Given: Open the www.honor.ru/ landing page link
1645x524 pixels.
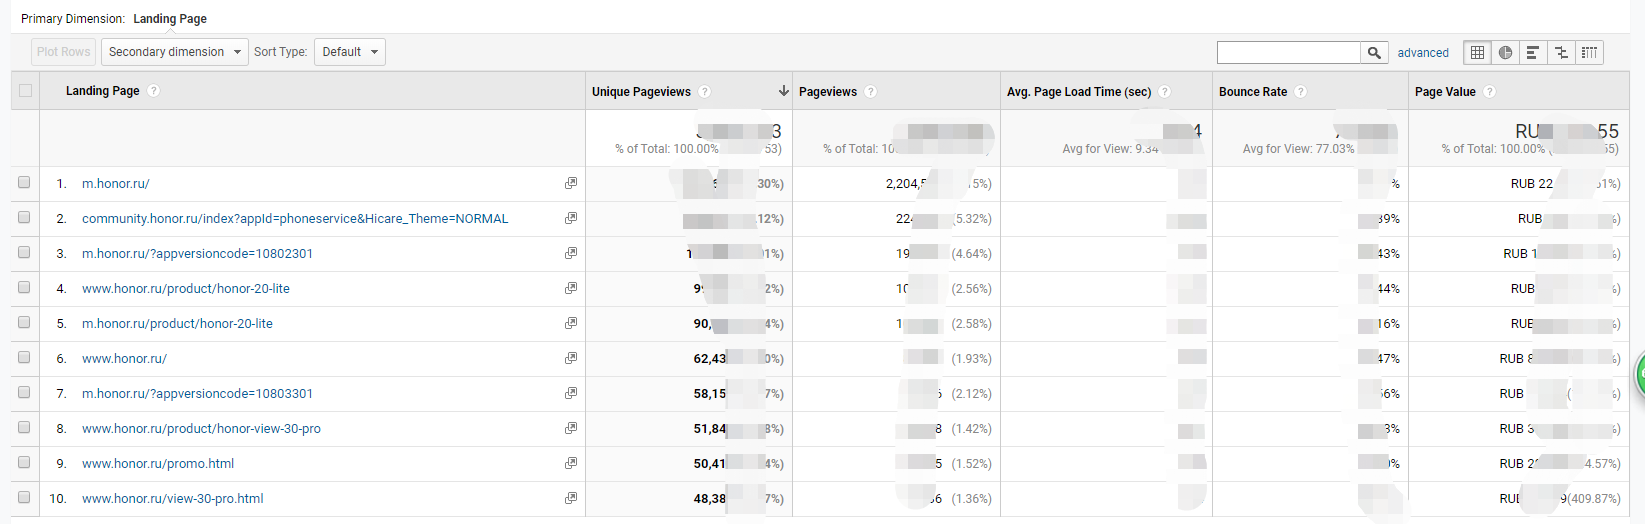Looking at the screenshot, I should pyautogui.click(x=124, y=359).
